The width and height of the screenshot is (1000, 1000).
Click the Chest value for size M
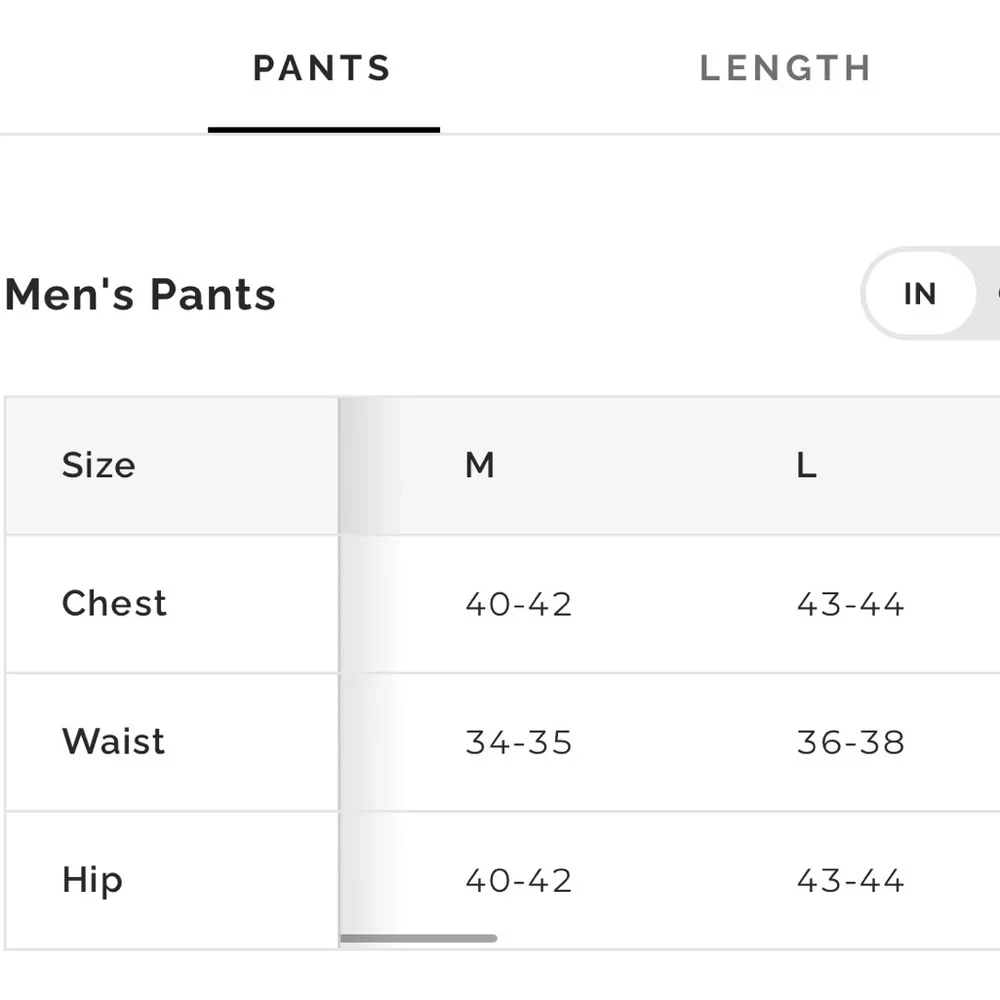(518, 604)
